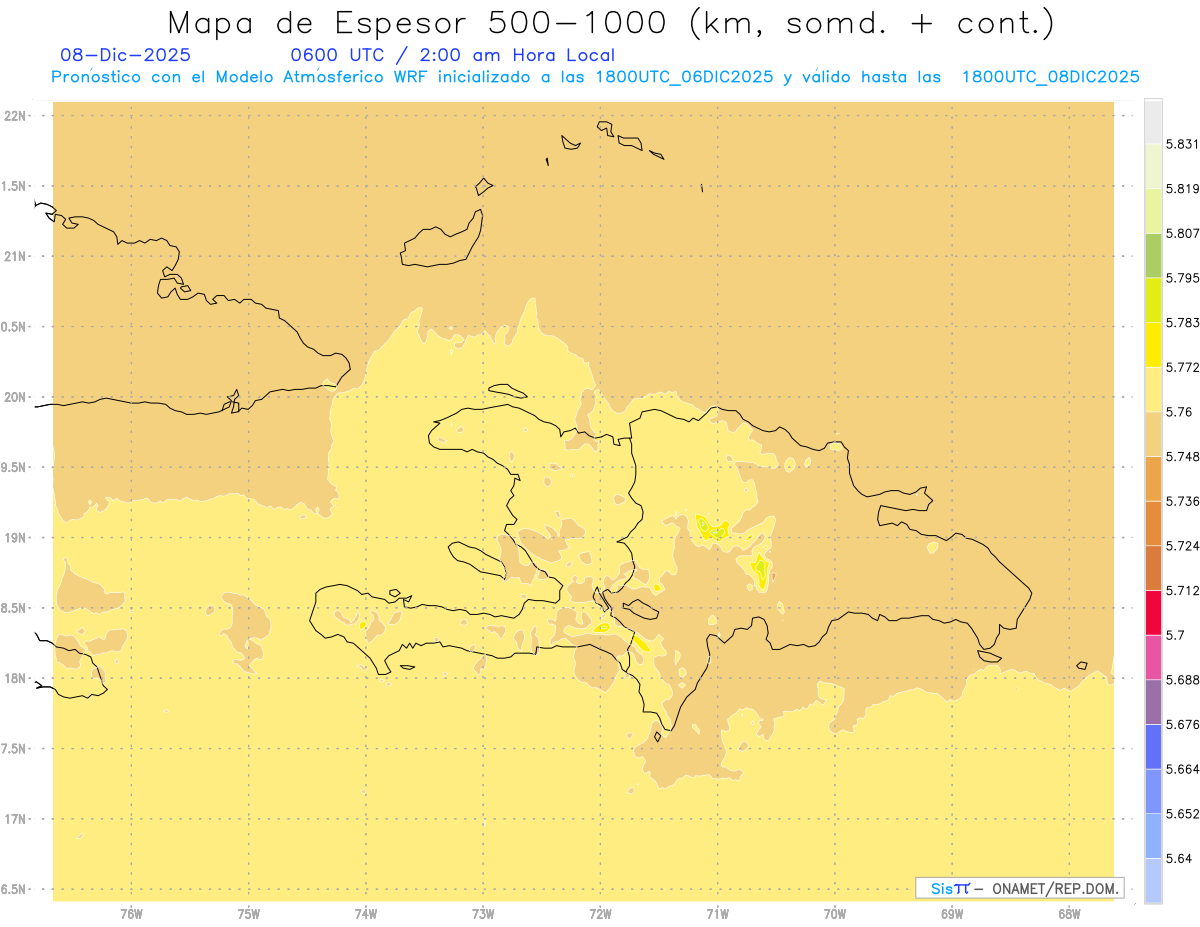
Task: Click the 5.688 colorbar value
Action: [1183, 680]
